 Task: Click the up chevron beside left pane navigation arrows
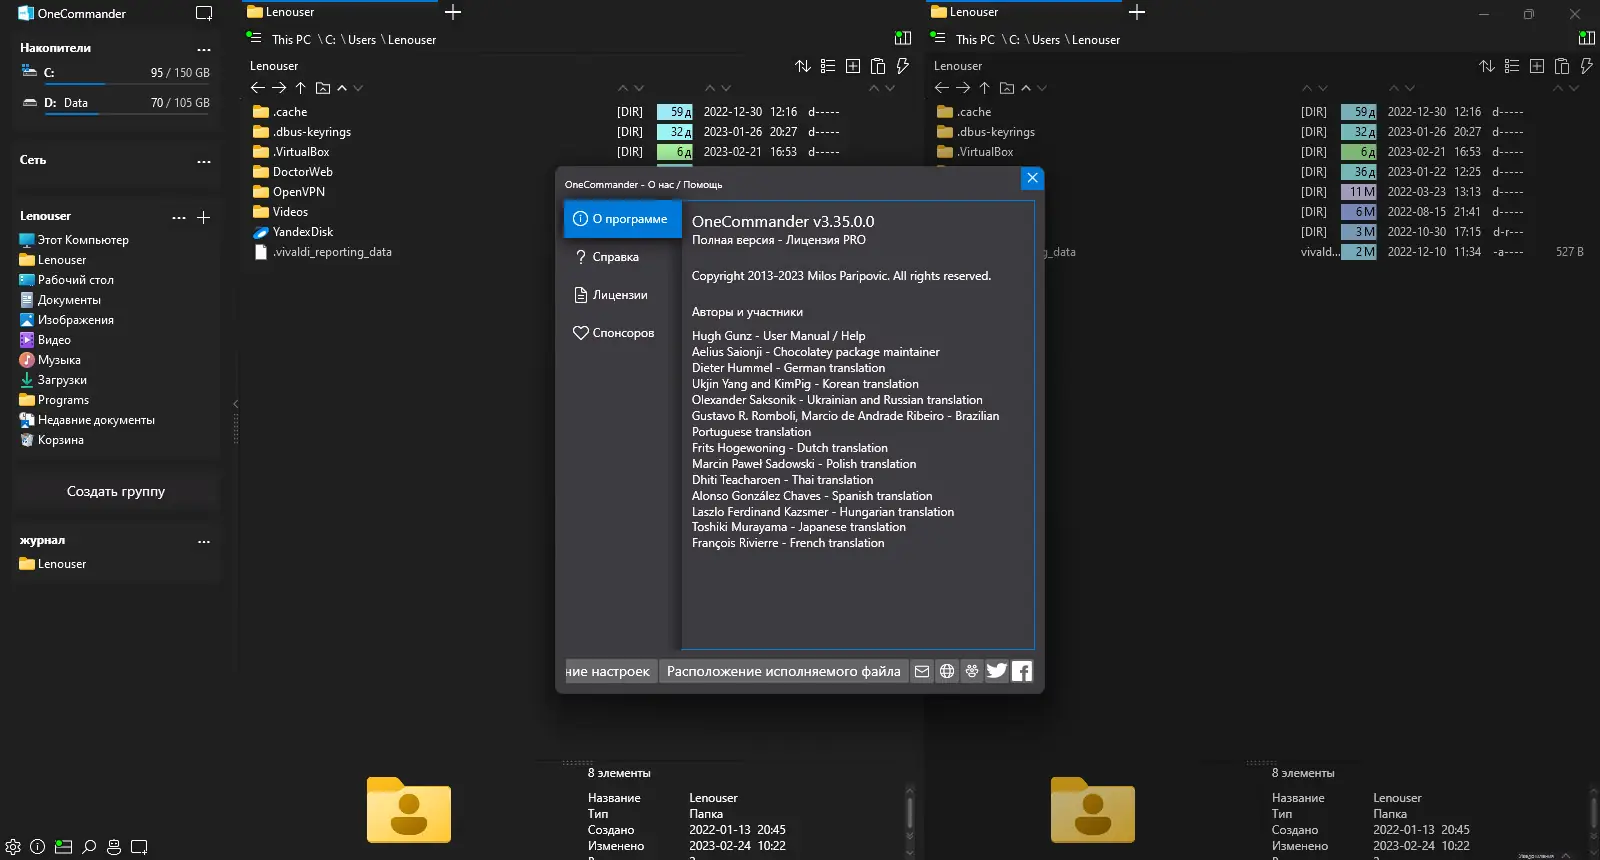point(342,88)
